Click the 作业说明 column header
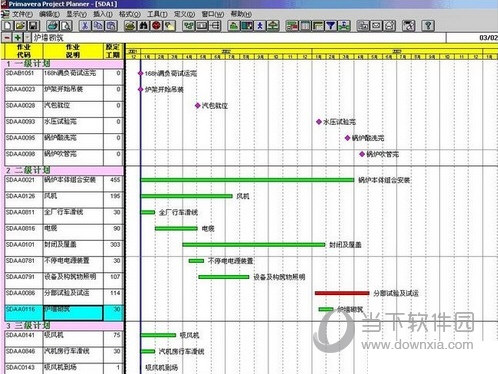This screenshot has width=498, height=374. pos(73,51)
